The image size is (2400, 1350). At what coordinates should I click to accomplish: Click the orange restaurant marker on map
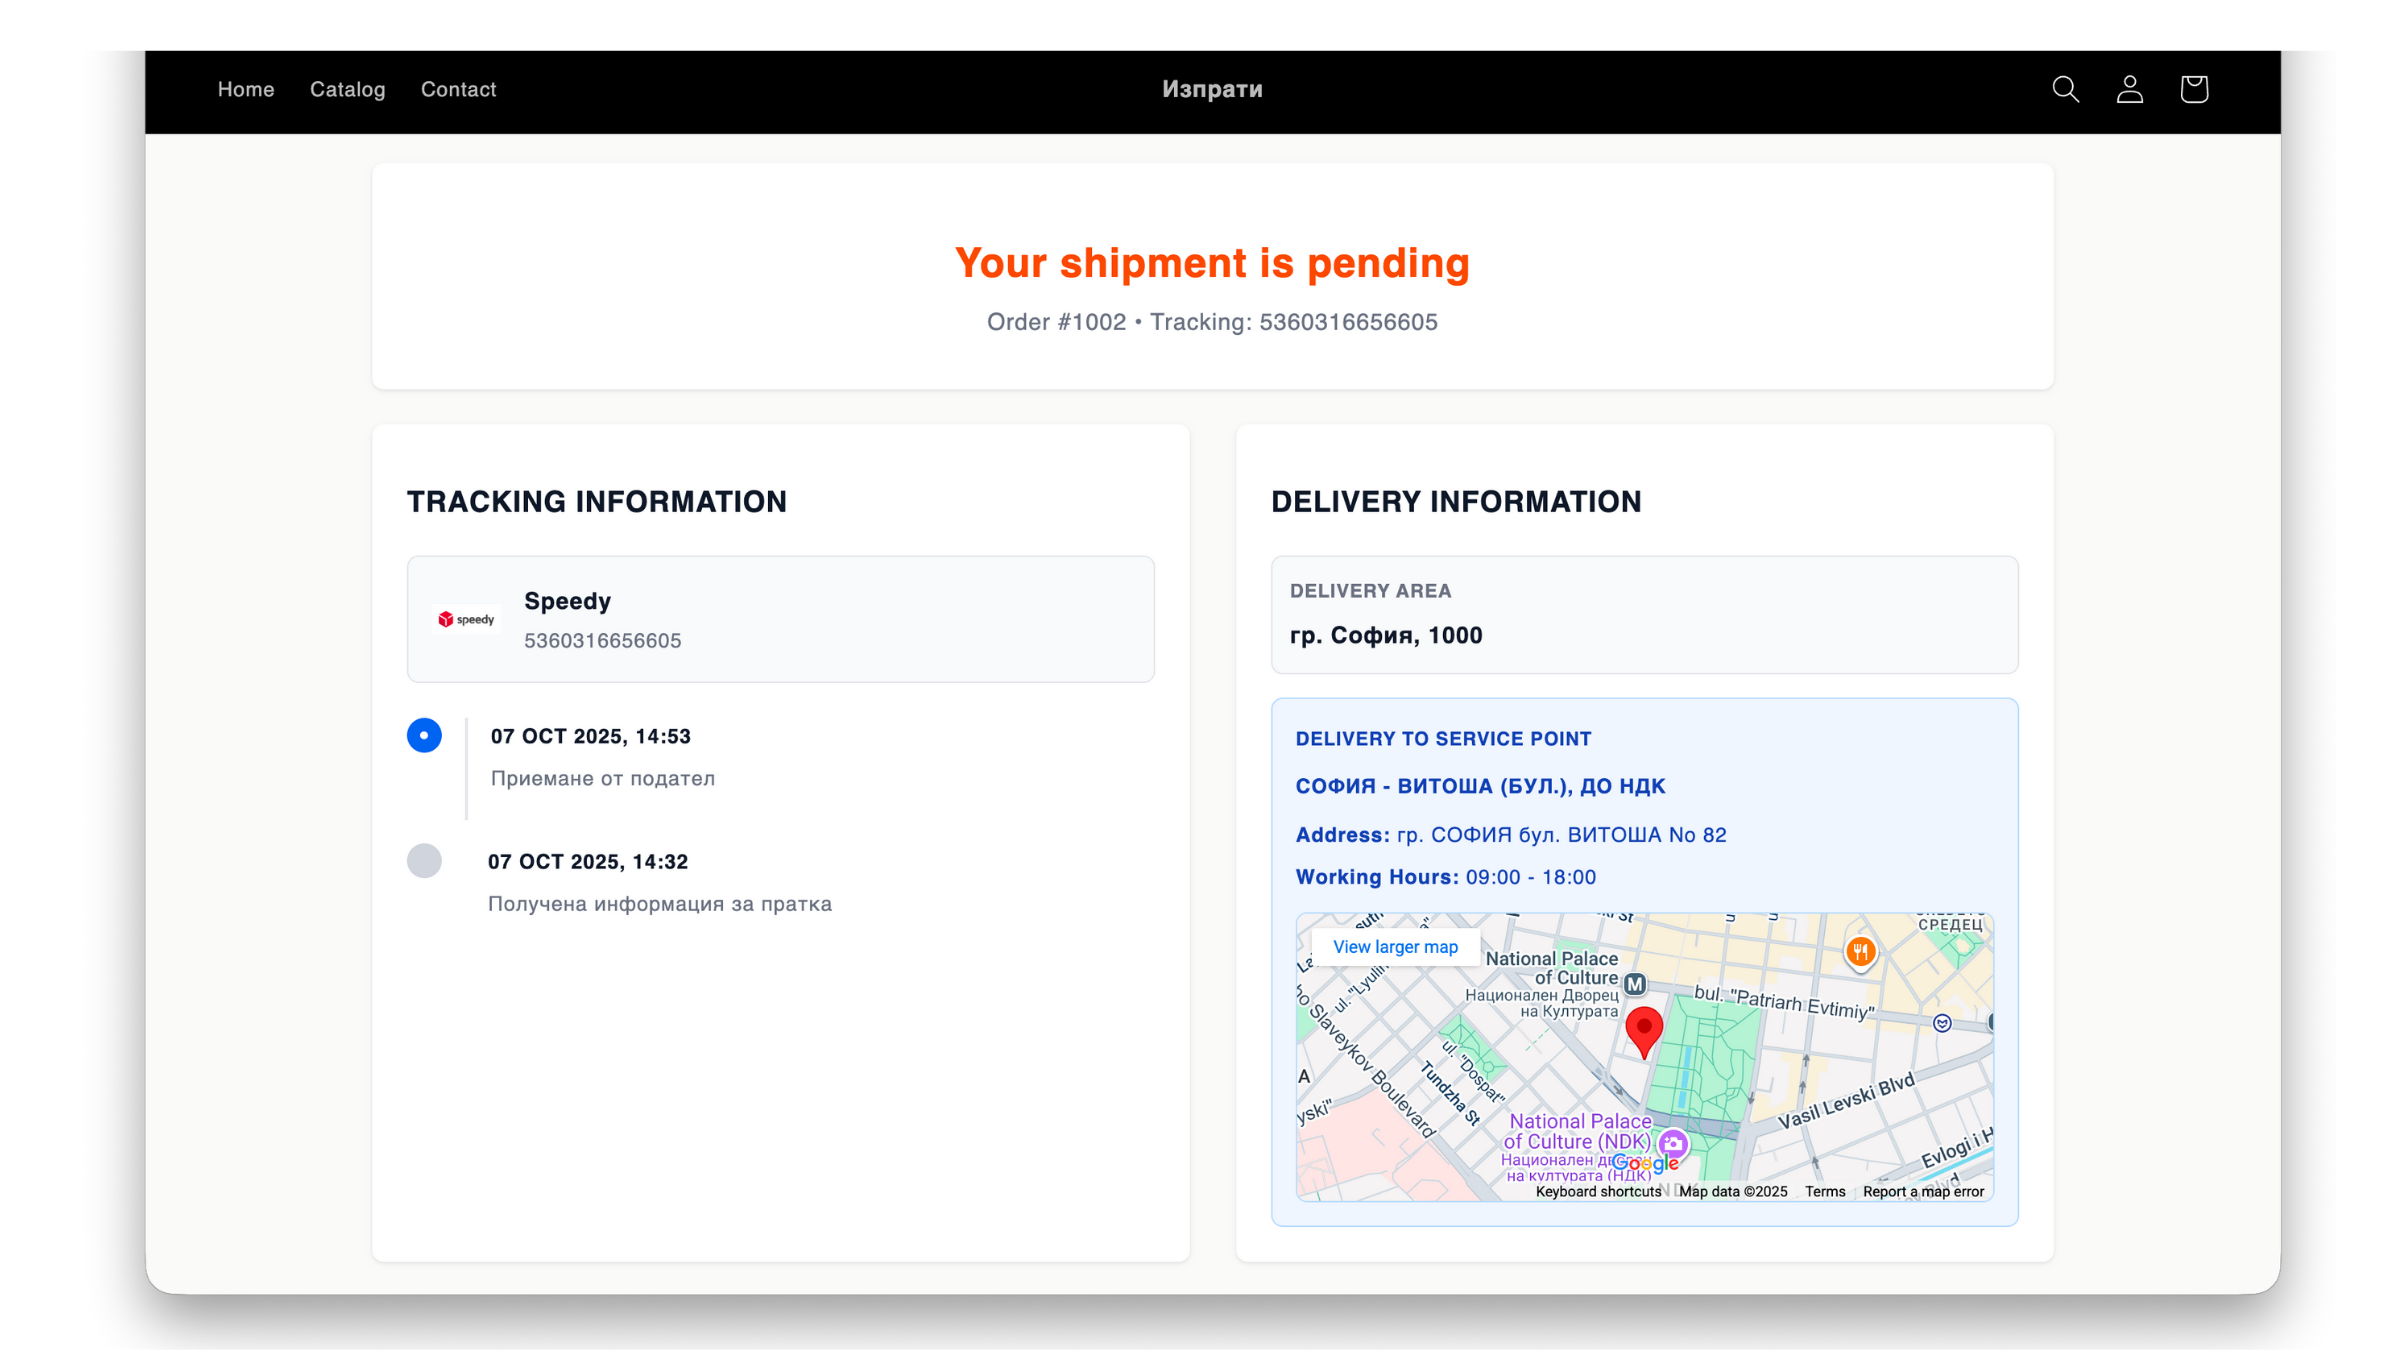click(1859, 951)
